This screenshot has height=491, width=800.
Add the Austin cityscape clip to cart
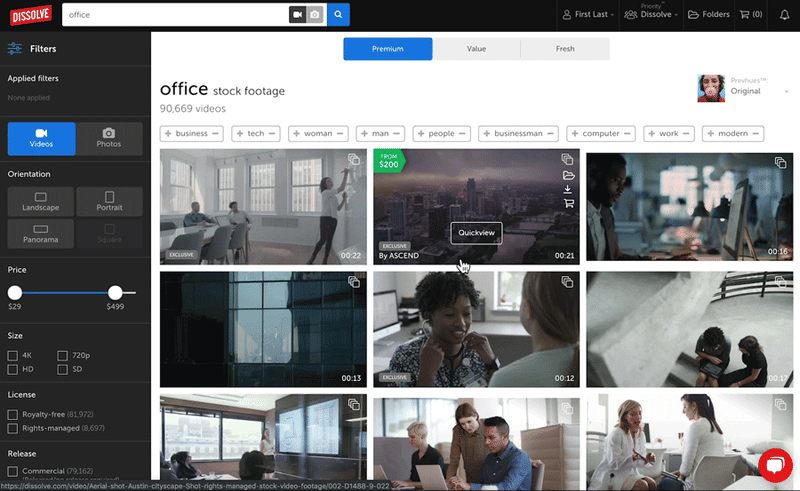[x=568, y=203]
